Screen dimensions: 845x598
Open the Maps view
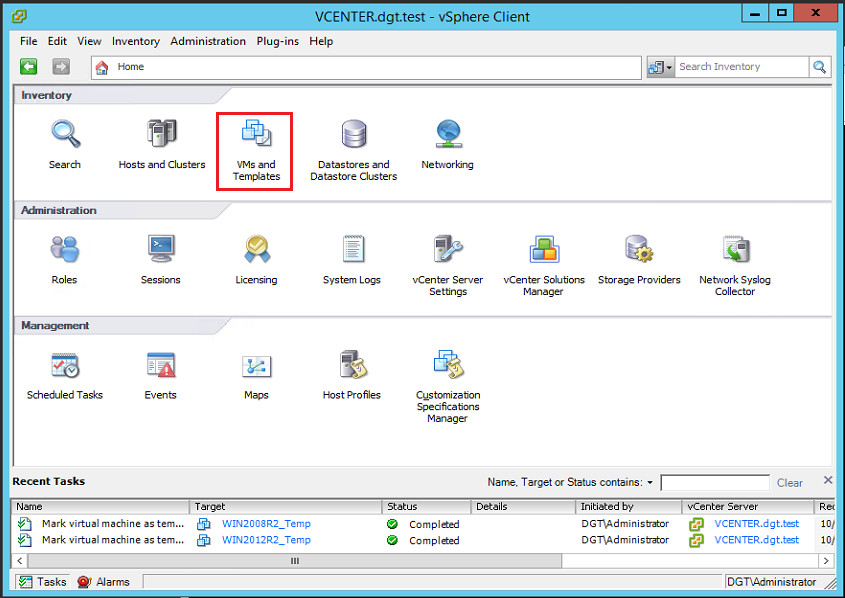pyautogui.click(x=257, y=366)
